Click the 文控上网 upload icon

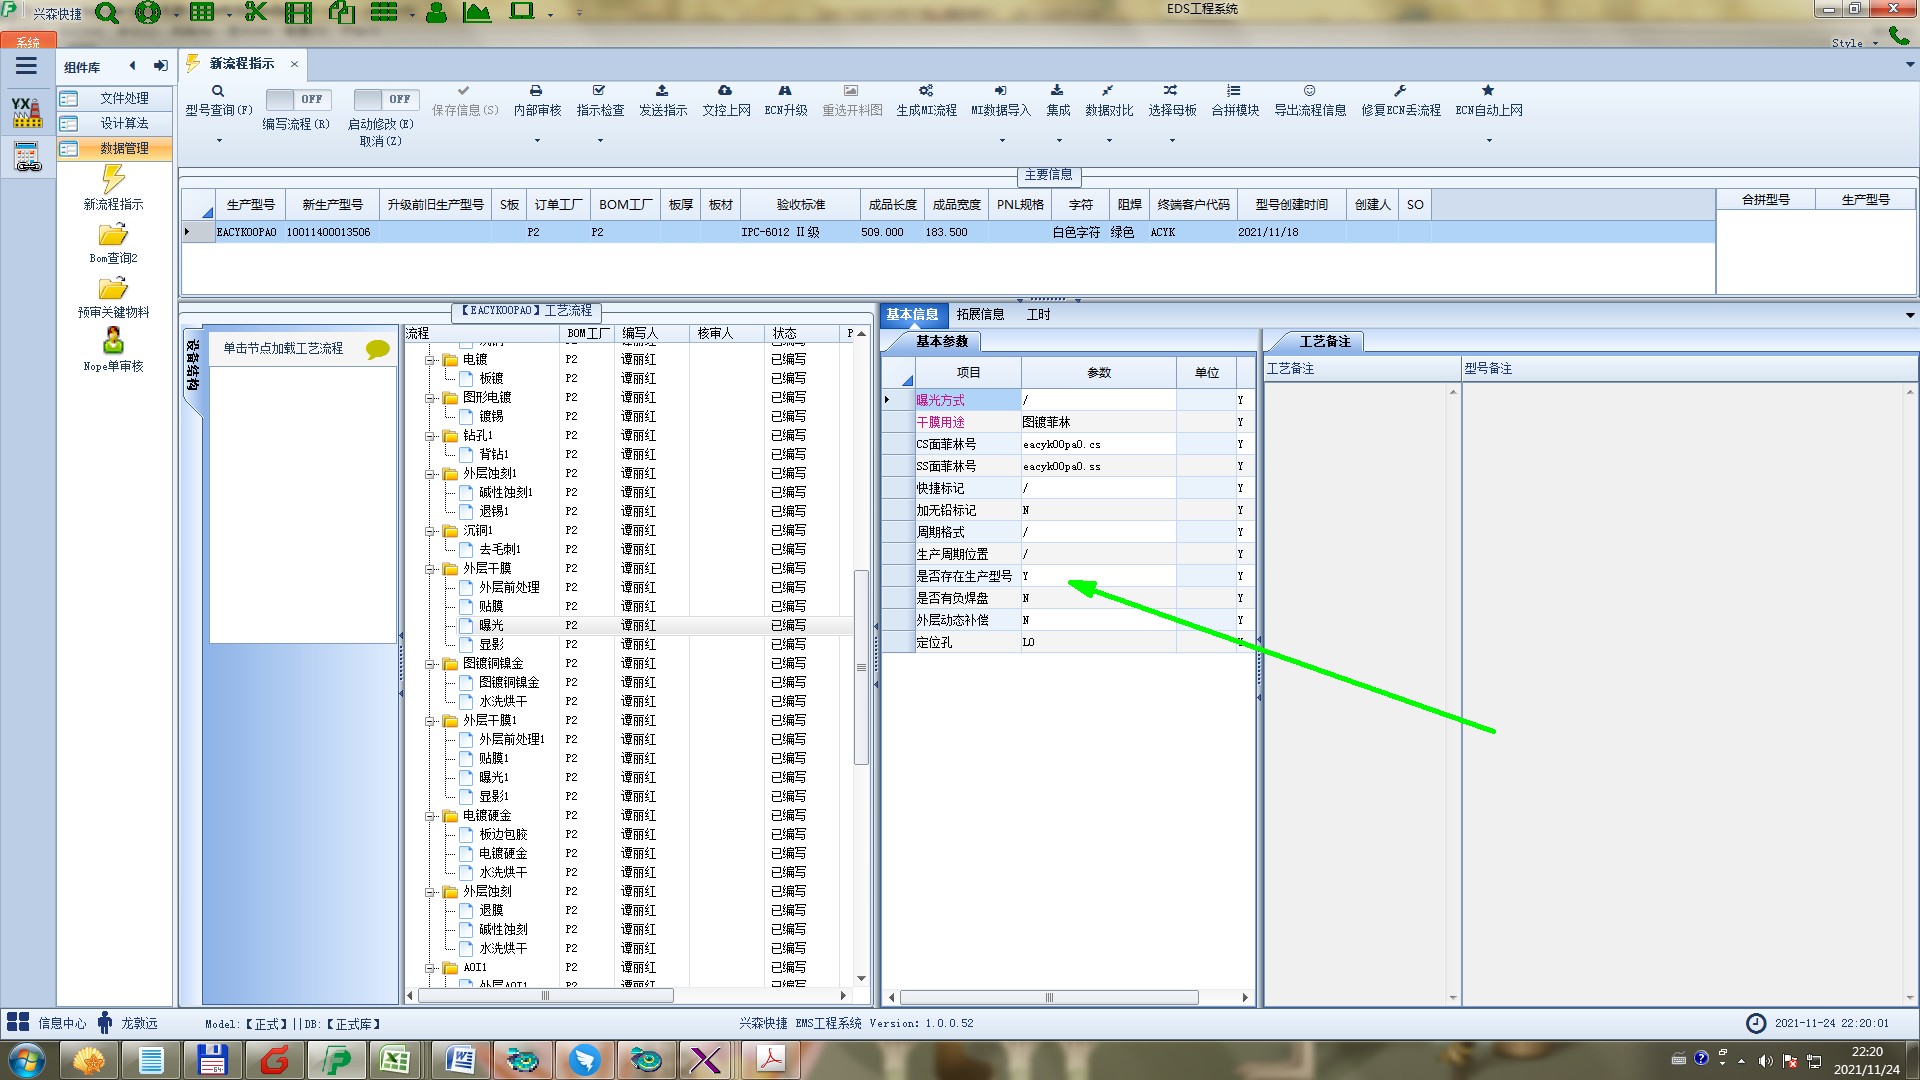click(x=725, y=91)
